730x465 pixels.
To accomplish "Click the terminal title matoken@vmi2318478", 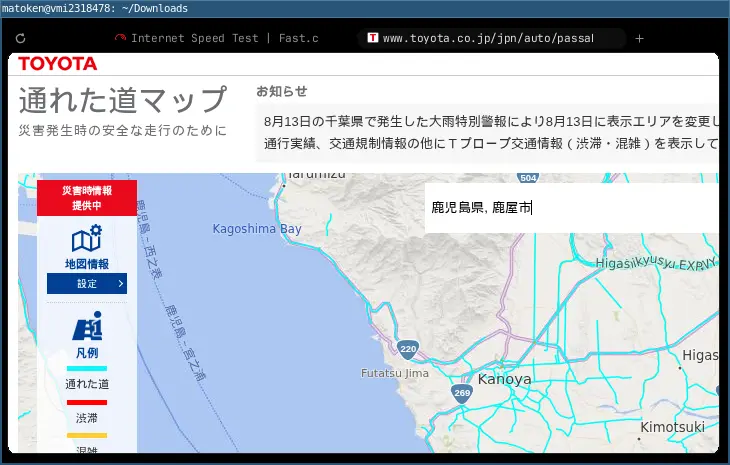I will 95,8.
